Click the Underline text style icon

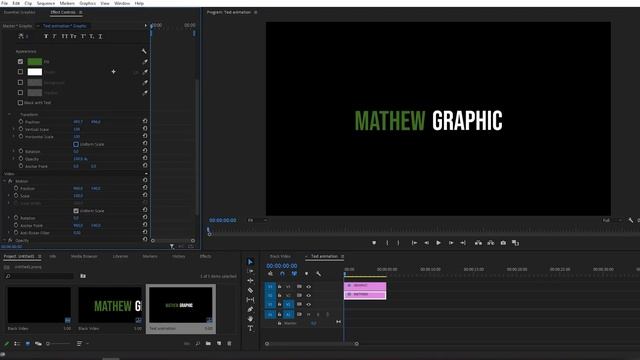(x=100, y=36)
